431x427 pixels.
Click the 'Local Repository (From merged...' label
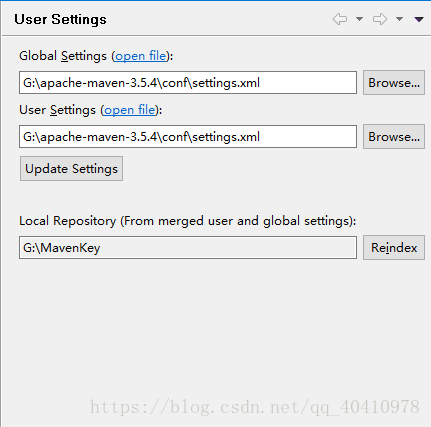[188, 221]
